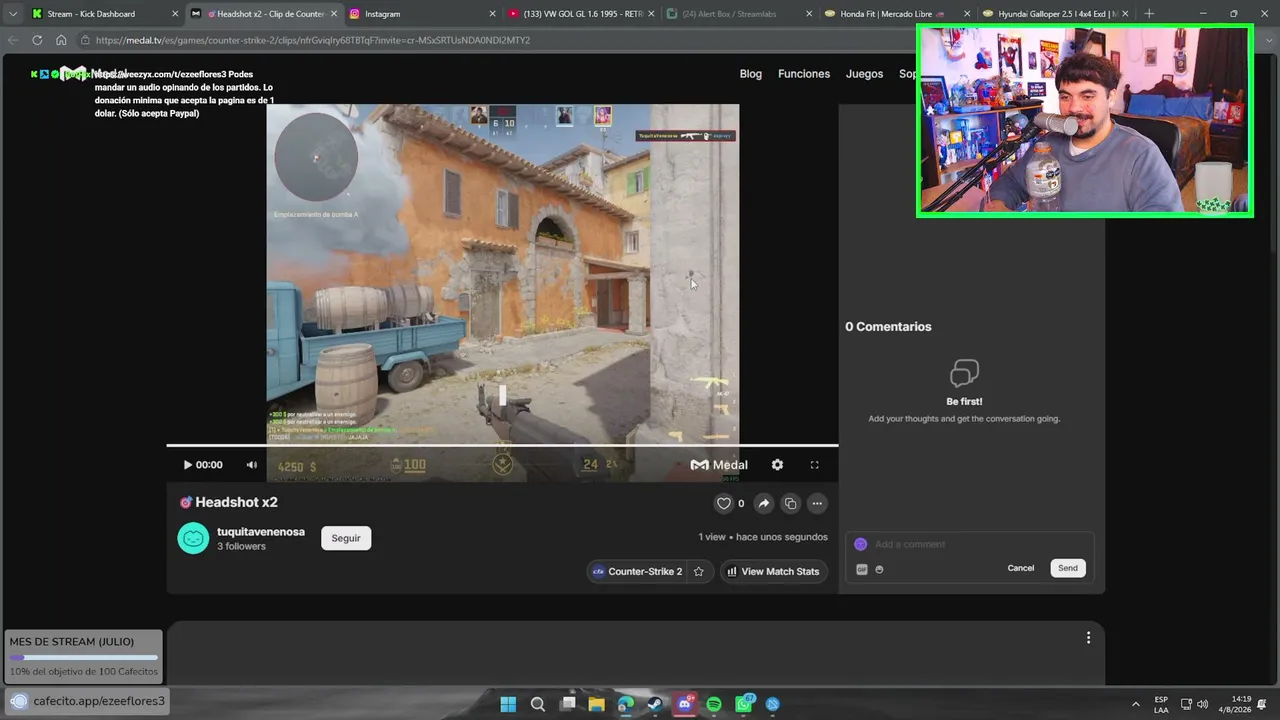The height and width of the screenshot is (720, 1280).
Task: Enter fullscreen video mode
Action: pyautogui.click(x=814, y=465)
